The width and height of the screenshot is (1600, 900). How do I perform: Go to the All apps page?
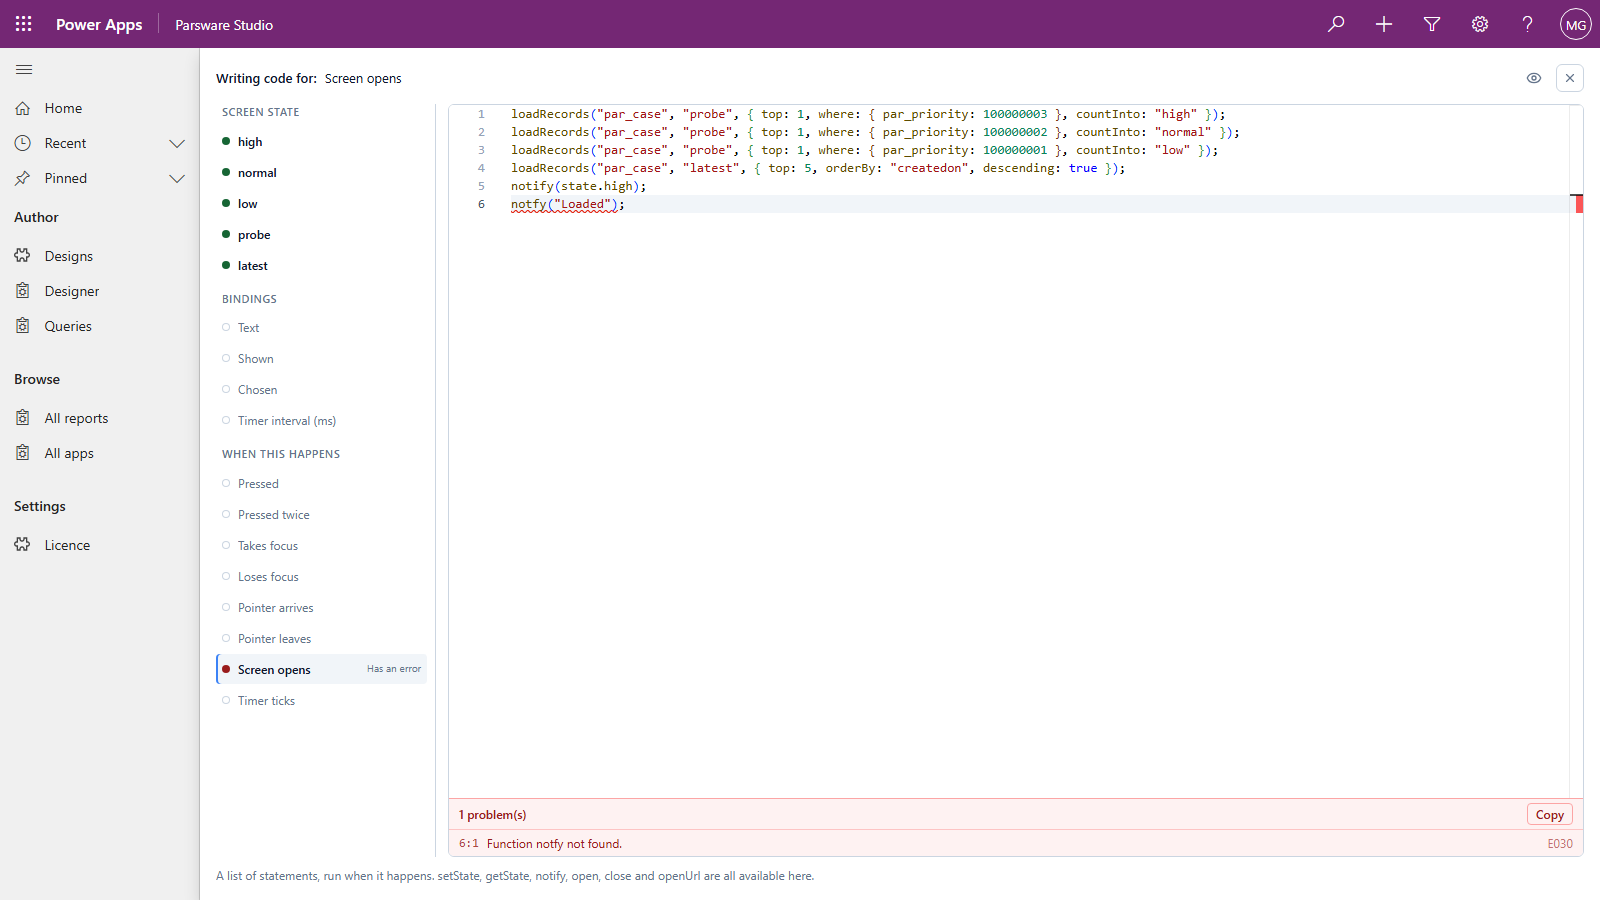(100, 453)
